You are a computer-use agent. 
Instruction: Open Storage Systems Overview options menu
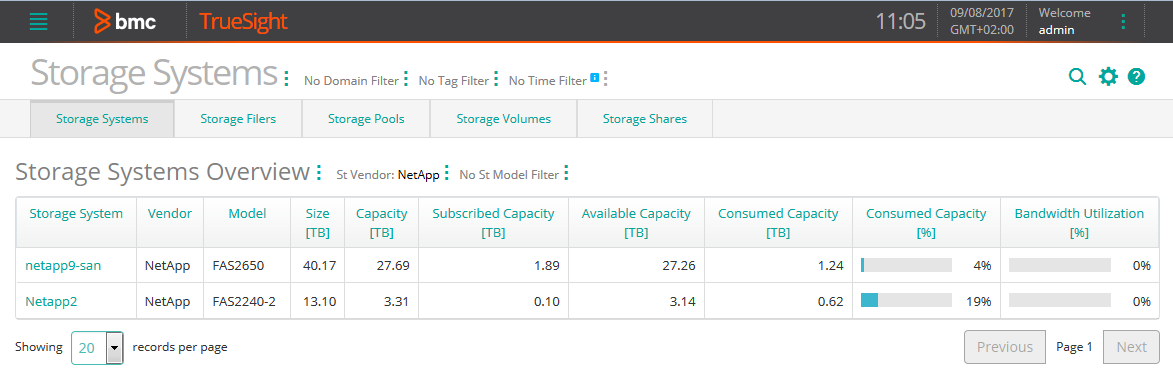(319, 173)
